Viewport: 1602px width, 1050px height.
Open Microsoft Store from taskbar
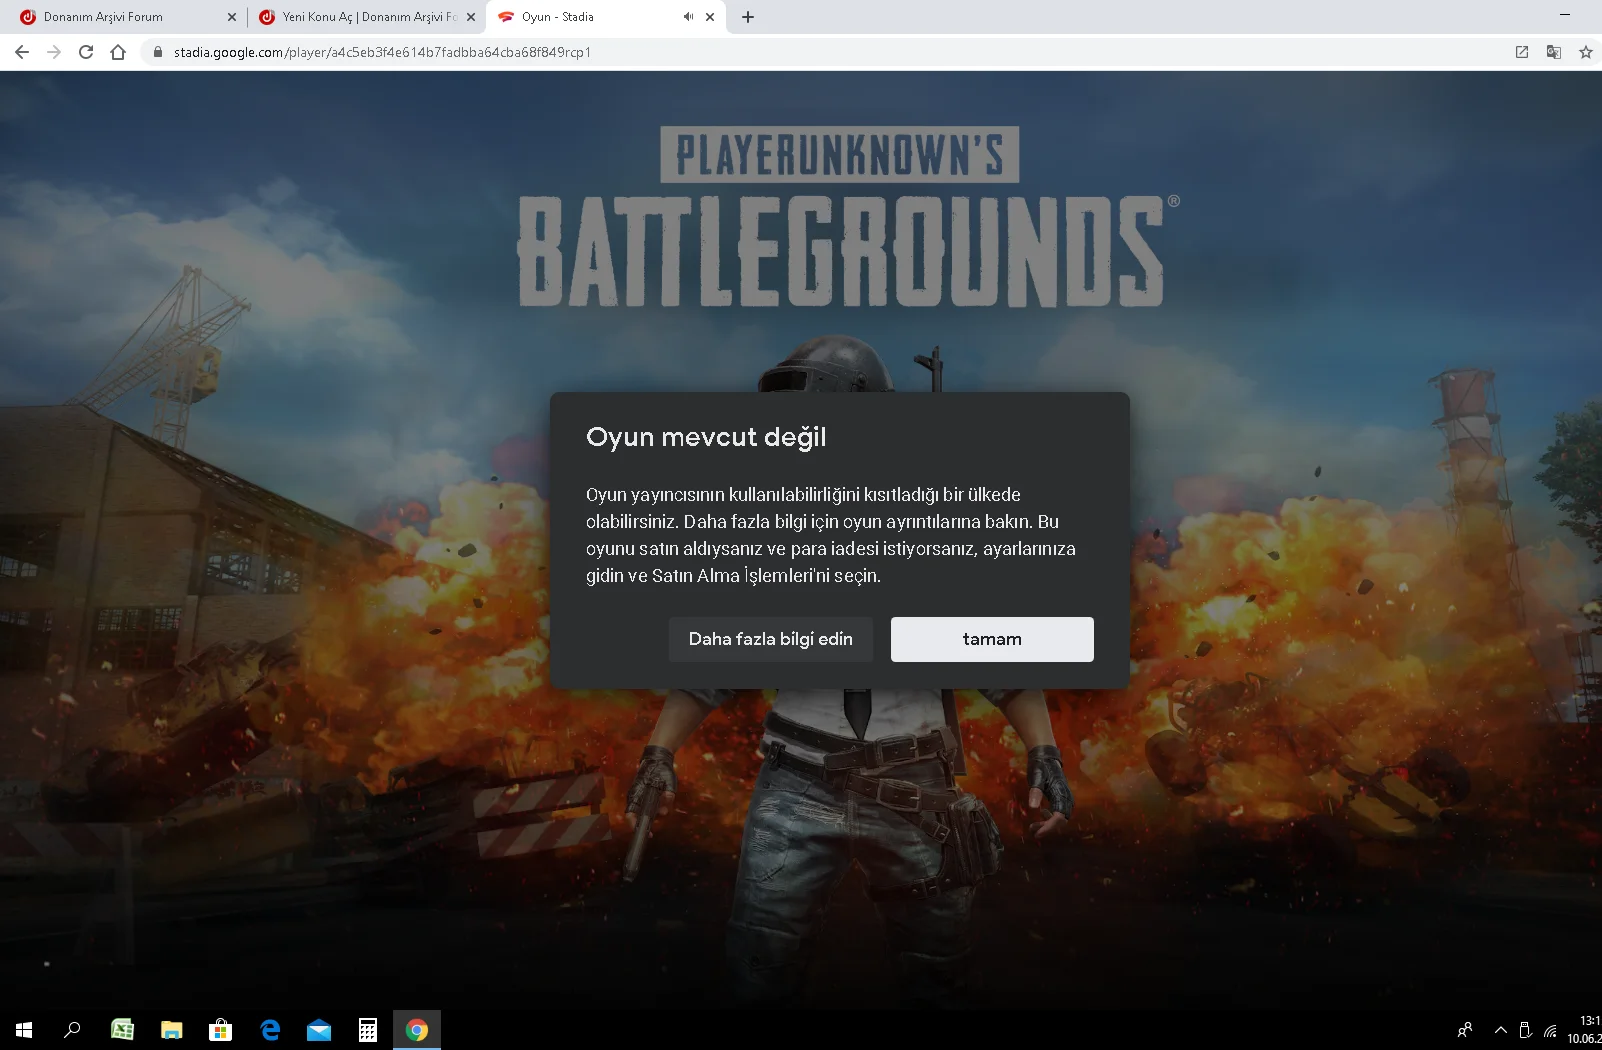pos(220,1030)
